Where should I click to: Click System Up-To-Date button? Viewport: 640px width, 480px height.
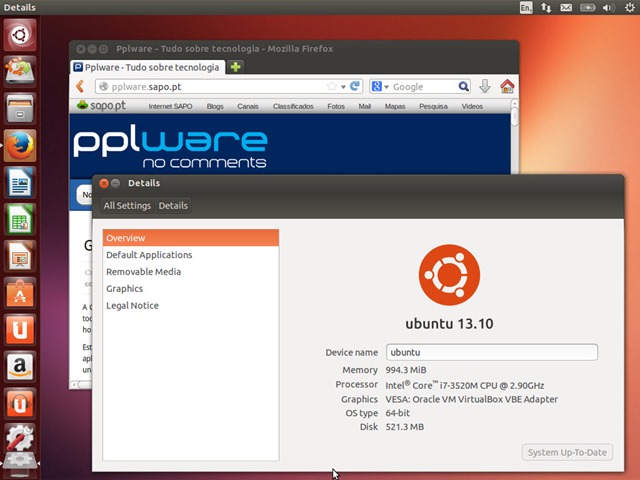tap(567, 452)
